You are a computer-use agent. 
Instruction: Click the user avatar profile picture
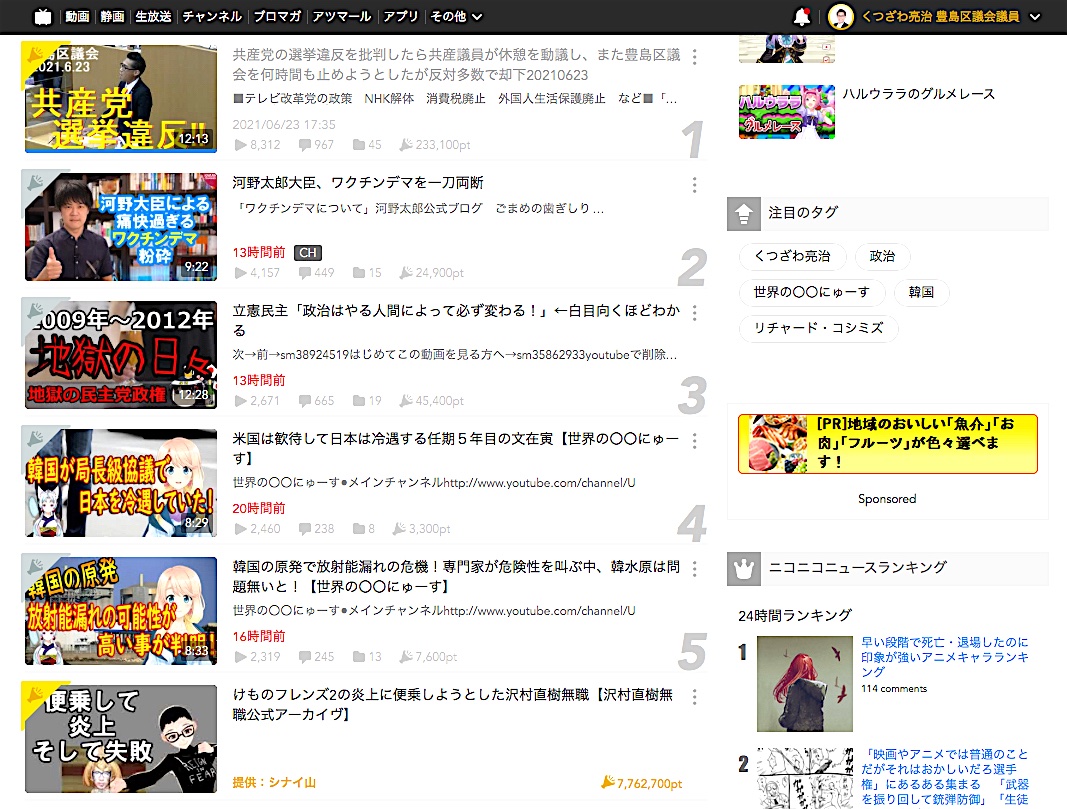[840, 16]
